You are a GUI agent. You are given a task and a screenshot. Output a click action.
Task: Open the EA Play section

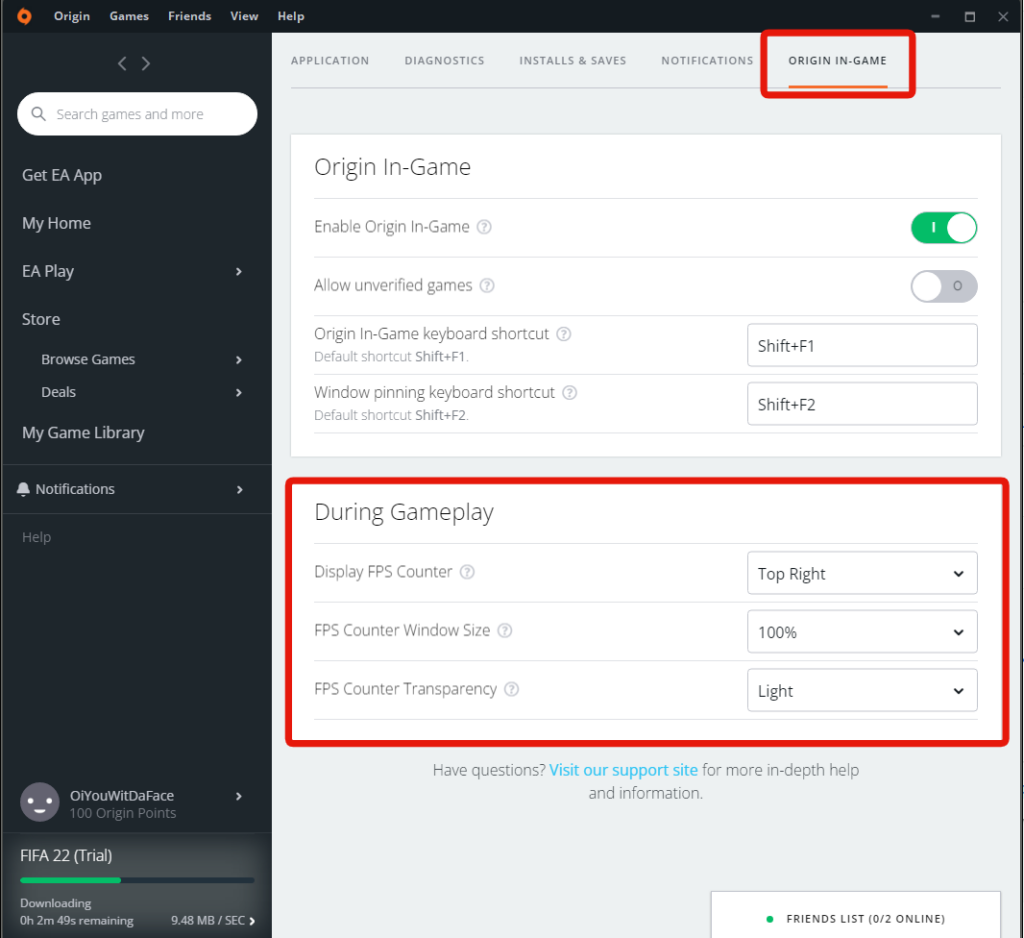click(x=48, y=271)
